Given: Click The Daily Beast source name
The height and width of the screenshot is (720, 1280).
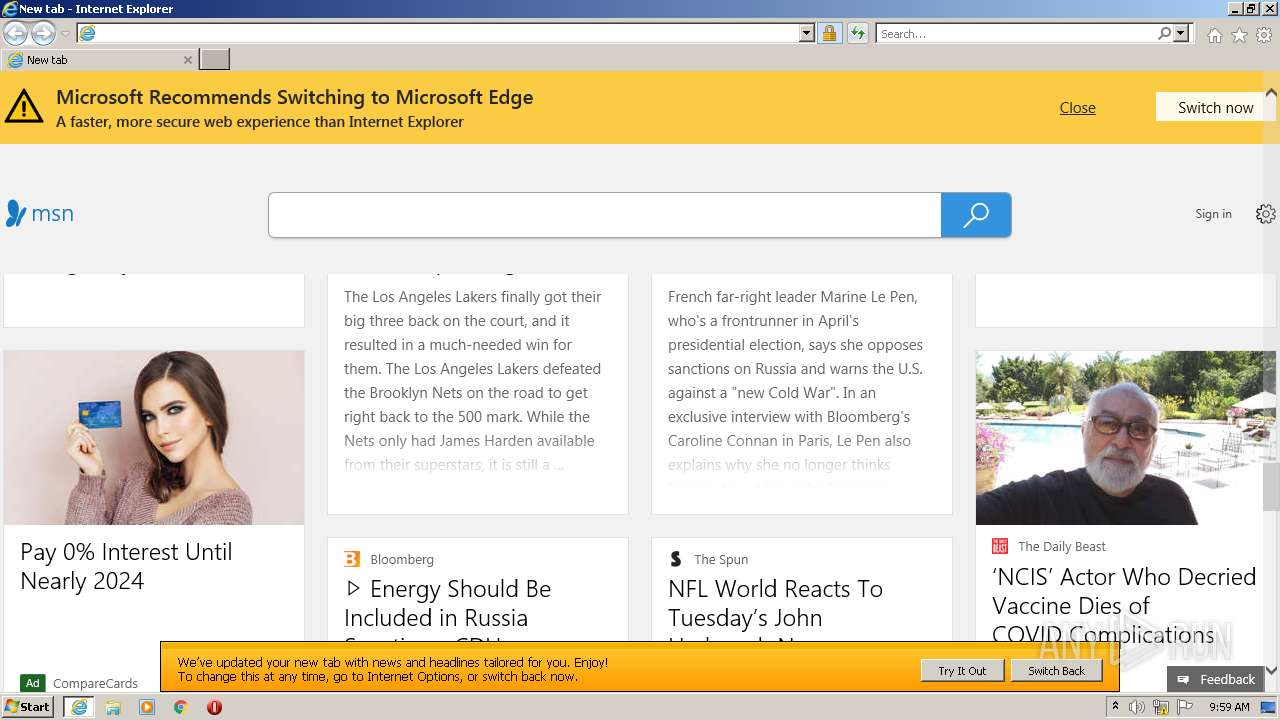Looking at the screenshot, I should click(x=1062, y=546).
